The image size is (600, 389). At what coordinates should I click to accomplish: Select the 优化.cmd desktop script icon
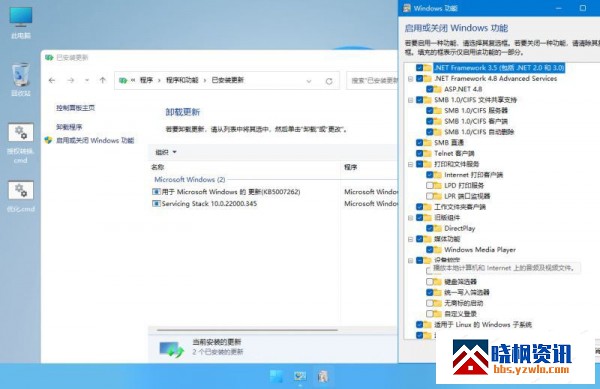click(21, 197)
